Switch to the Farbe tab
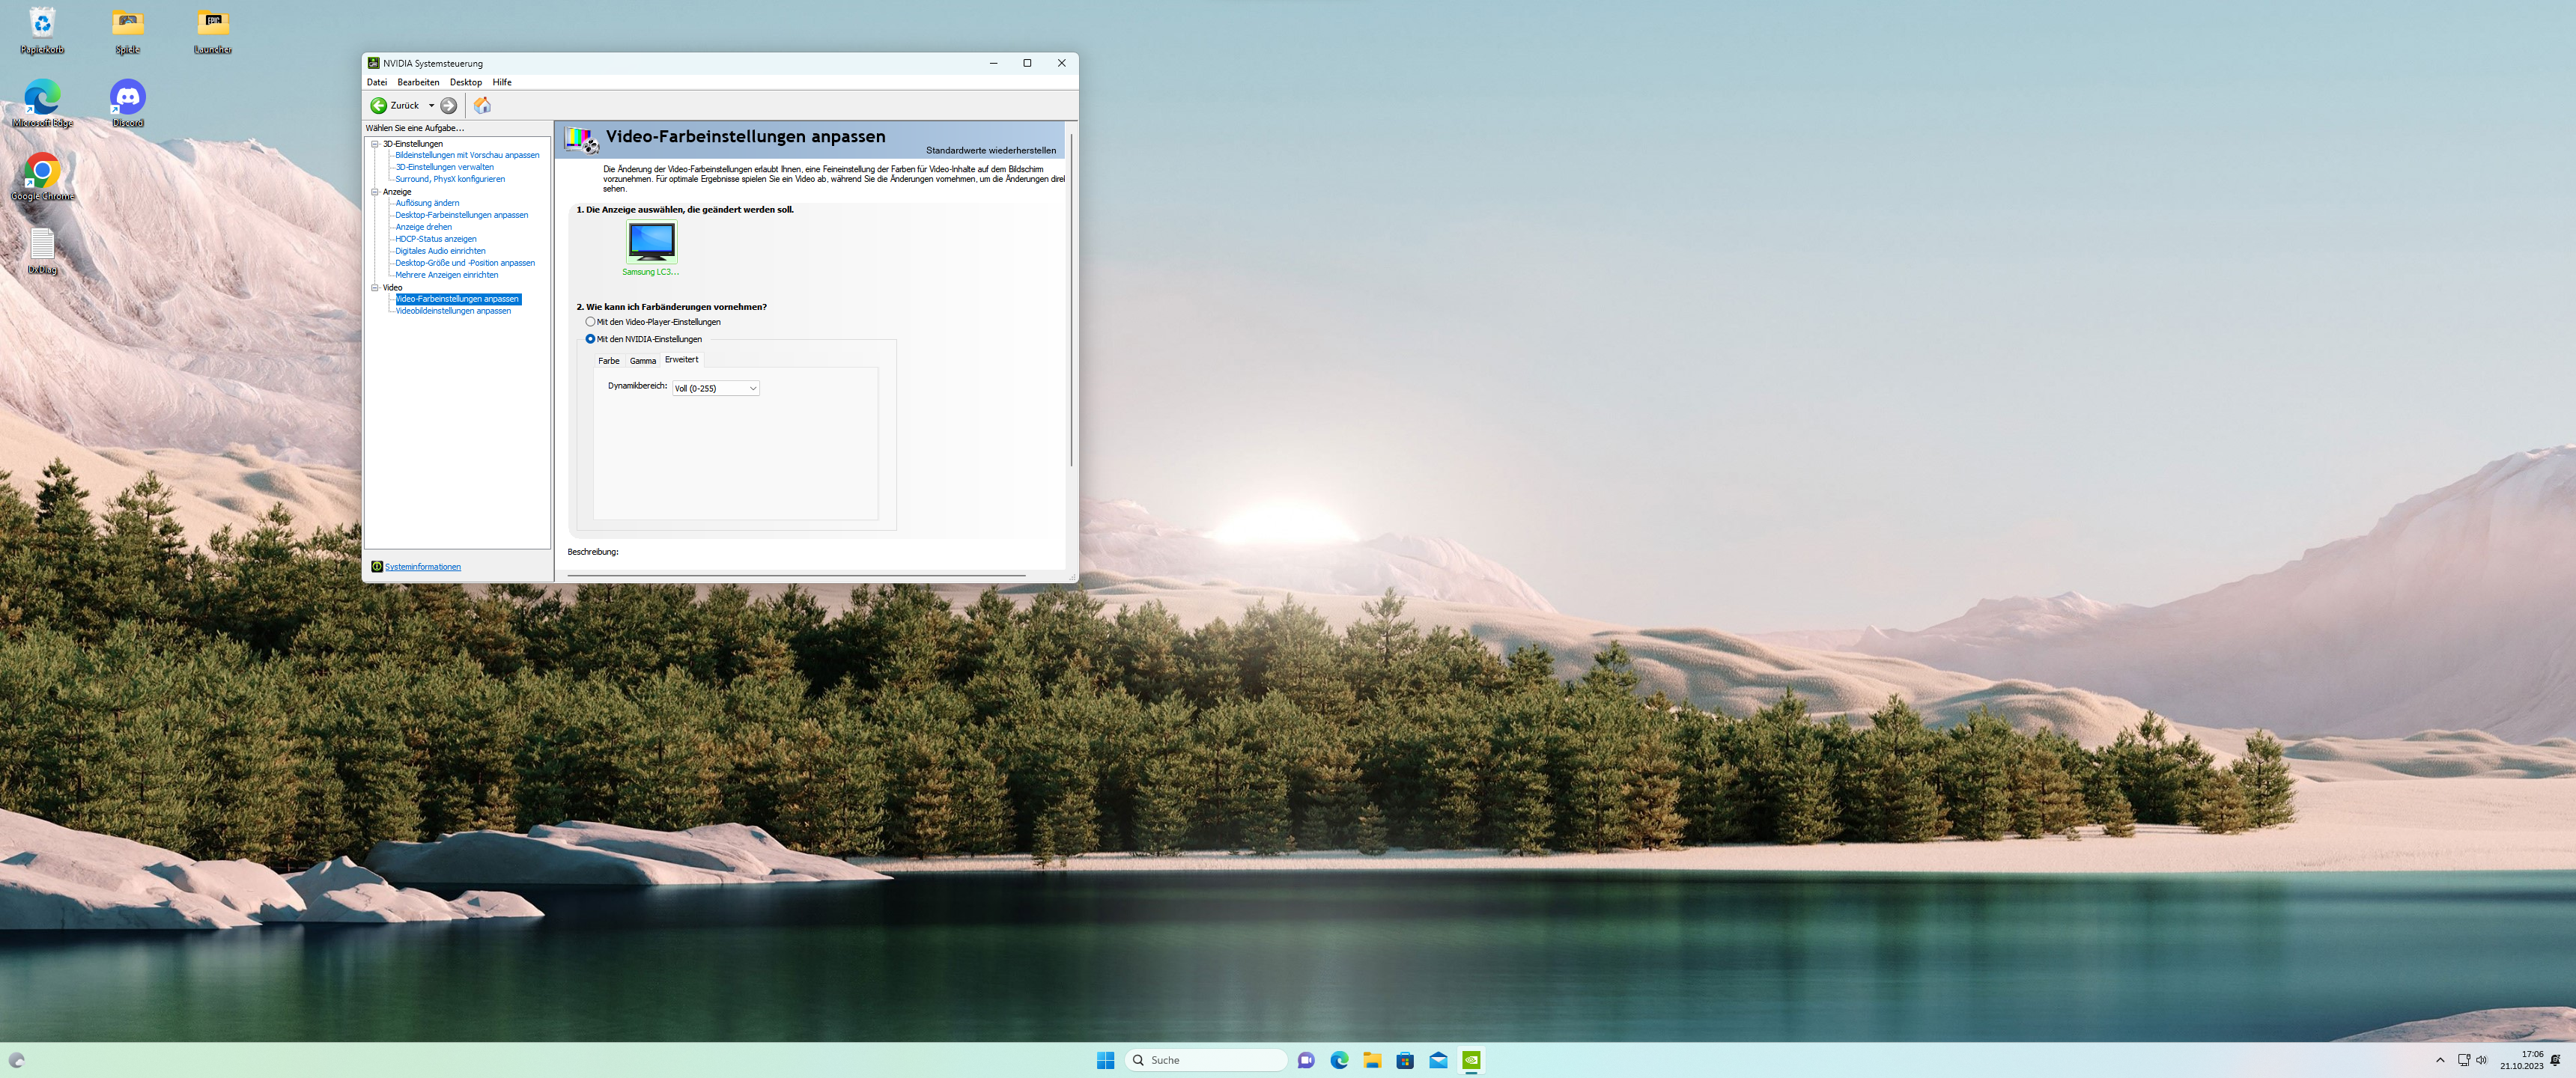Viewport: 2576px width, 1078px height. pyautogui.click(x=608, y=361)
